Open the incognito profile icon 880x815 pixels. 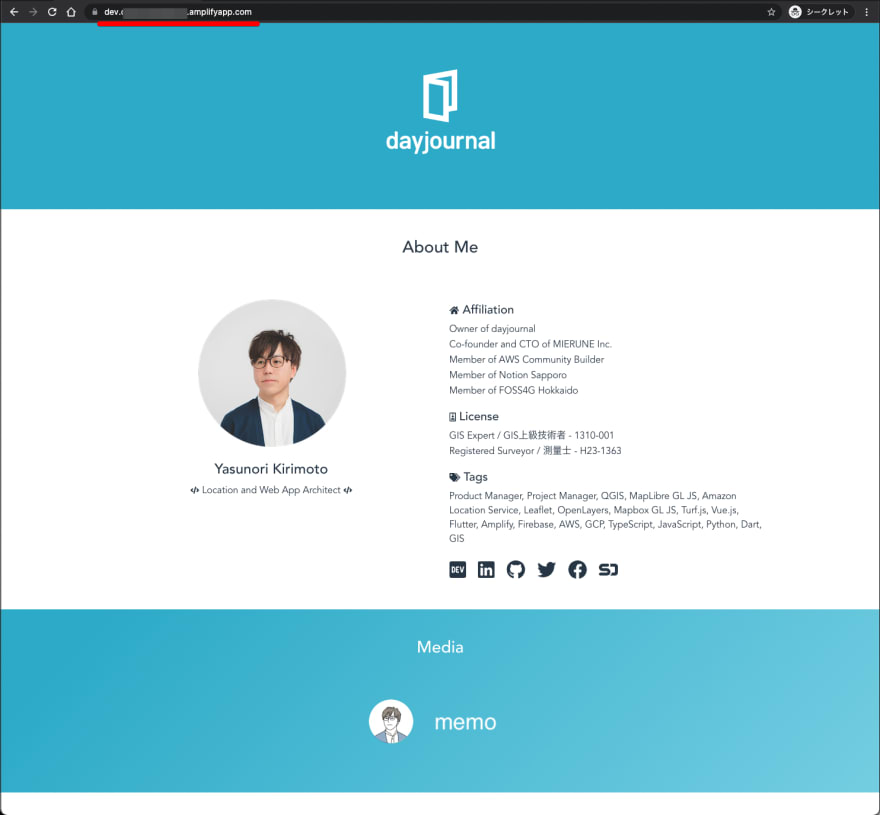pyautogui.click(x=795, y=12)
